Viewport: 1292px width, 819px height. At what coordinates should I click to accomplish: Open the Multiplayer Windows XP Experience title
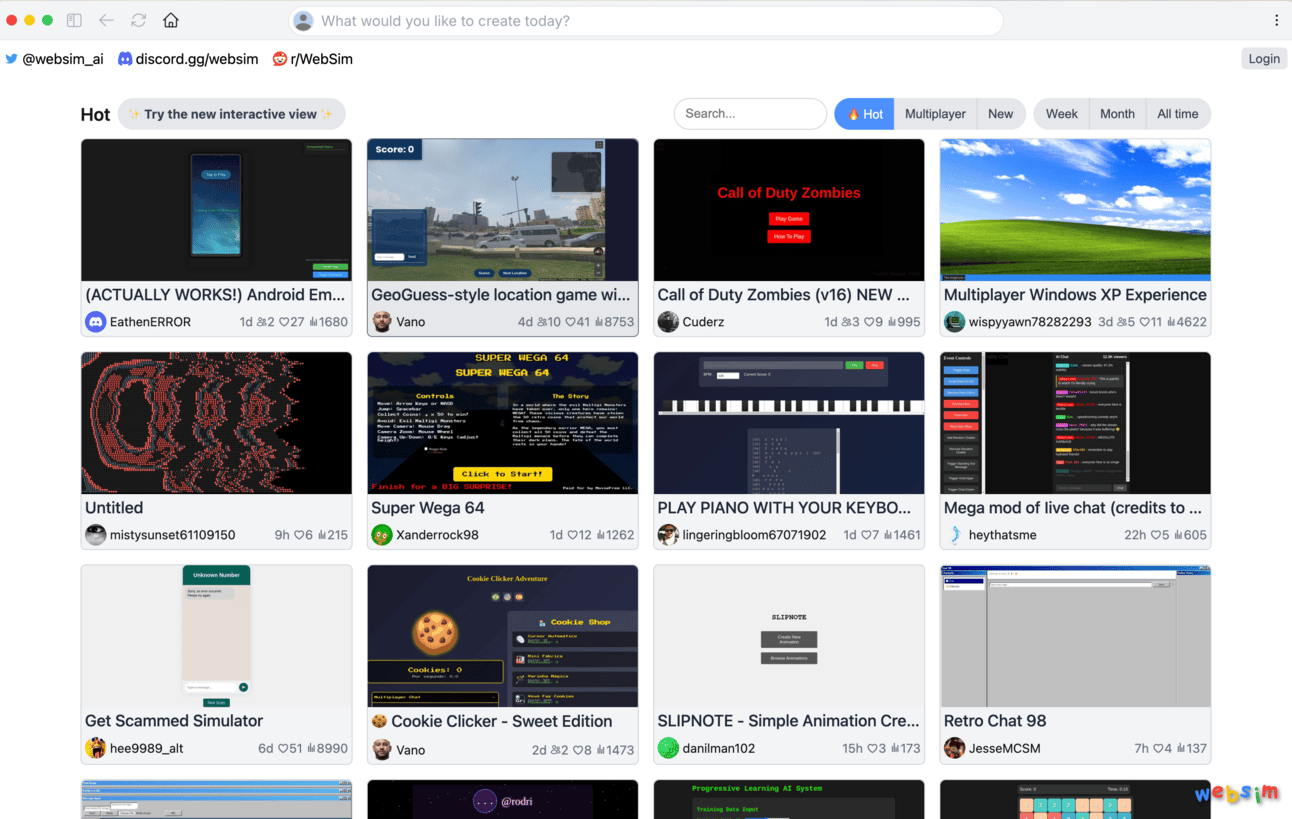tap(1075, 295)
